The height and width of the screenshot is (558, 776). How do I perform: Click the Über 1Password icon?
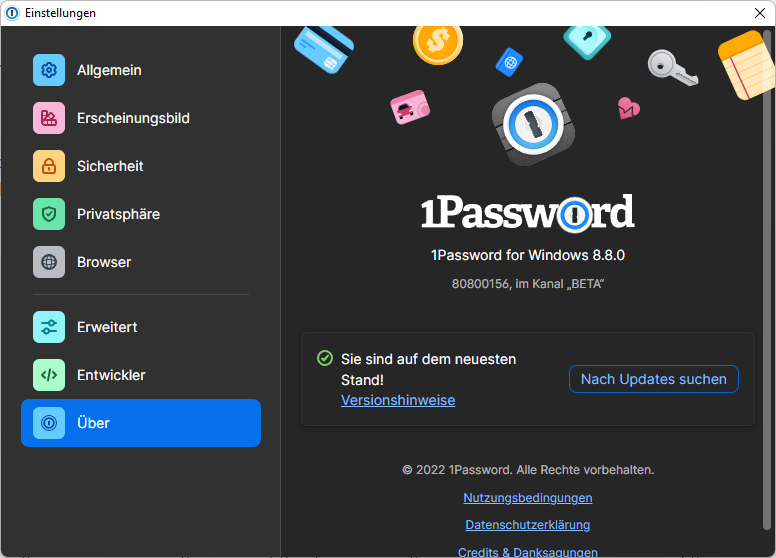pyautogui.click(x=49, y=423)
